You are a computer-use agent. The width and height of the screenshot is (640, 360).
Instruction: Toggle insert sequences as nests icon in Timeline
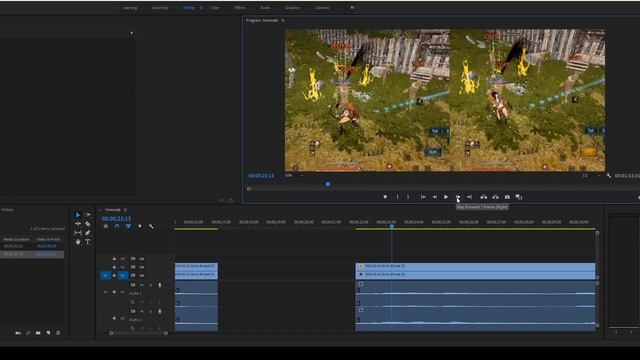pyautogui.click(x=106, y=226)
